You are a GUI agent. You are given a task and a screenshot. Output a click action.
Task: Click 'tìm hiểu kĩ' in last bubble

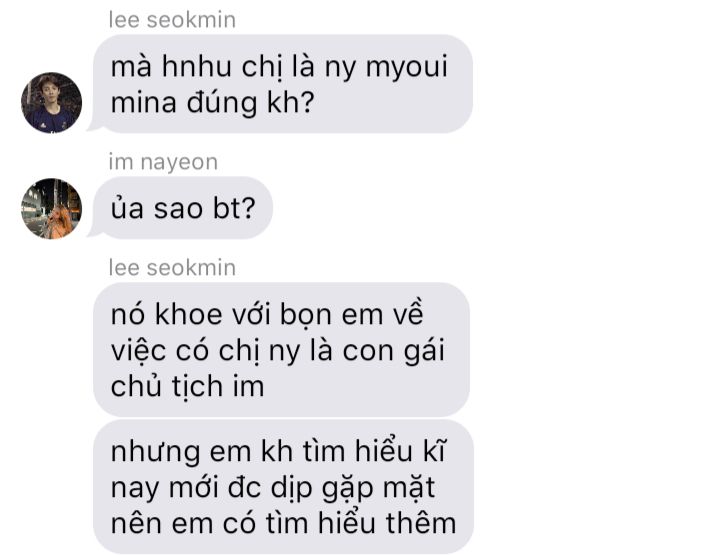point(374,451)
